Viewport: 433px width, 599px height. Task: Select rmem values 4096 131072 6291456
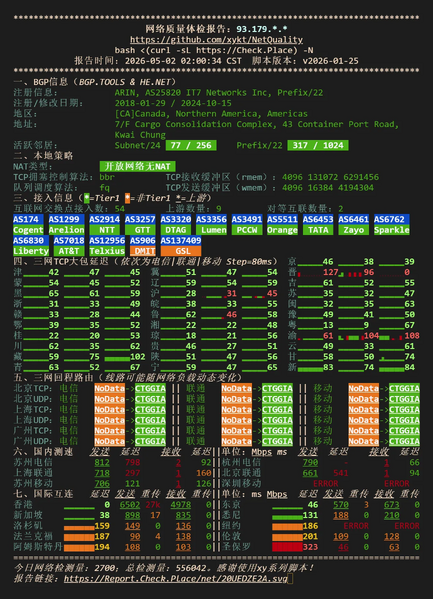tap(331, 177)
